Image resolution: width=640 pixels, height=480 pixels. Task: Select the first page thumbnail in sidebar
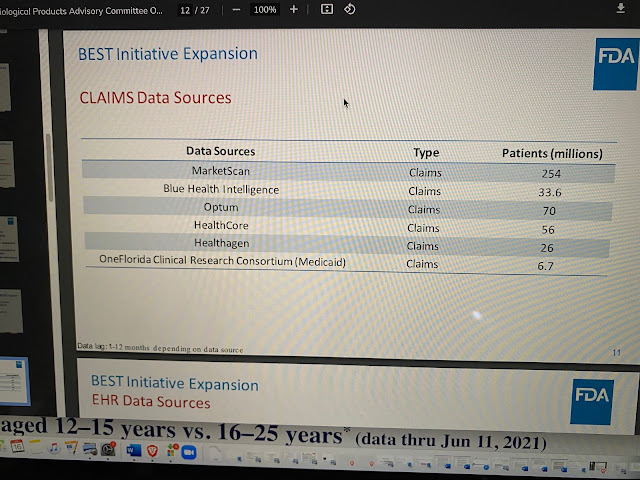pyautogui.click(x=5, y=87)
